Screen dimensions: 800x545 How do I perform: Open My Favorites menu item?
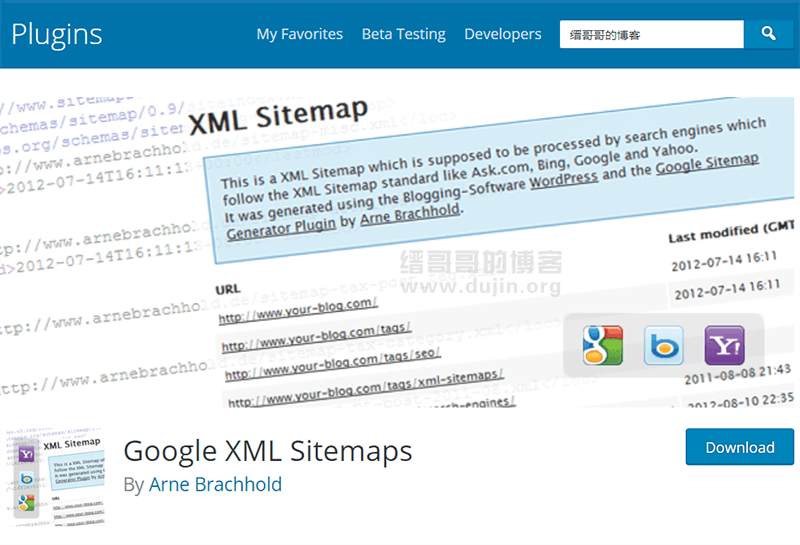pyautogui.click(x=299, y=34)
